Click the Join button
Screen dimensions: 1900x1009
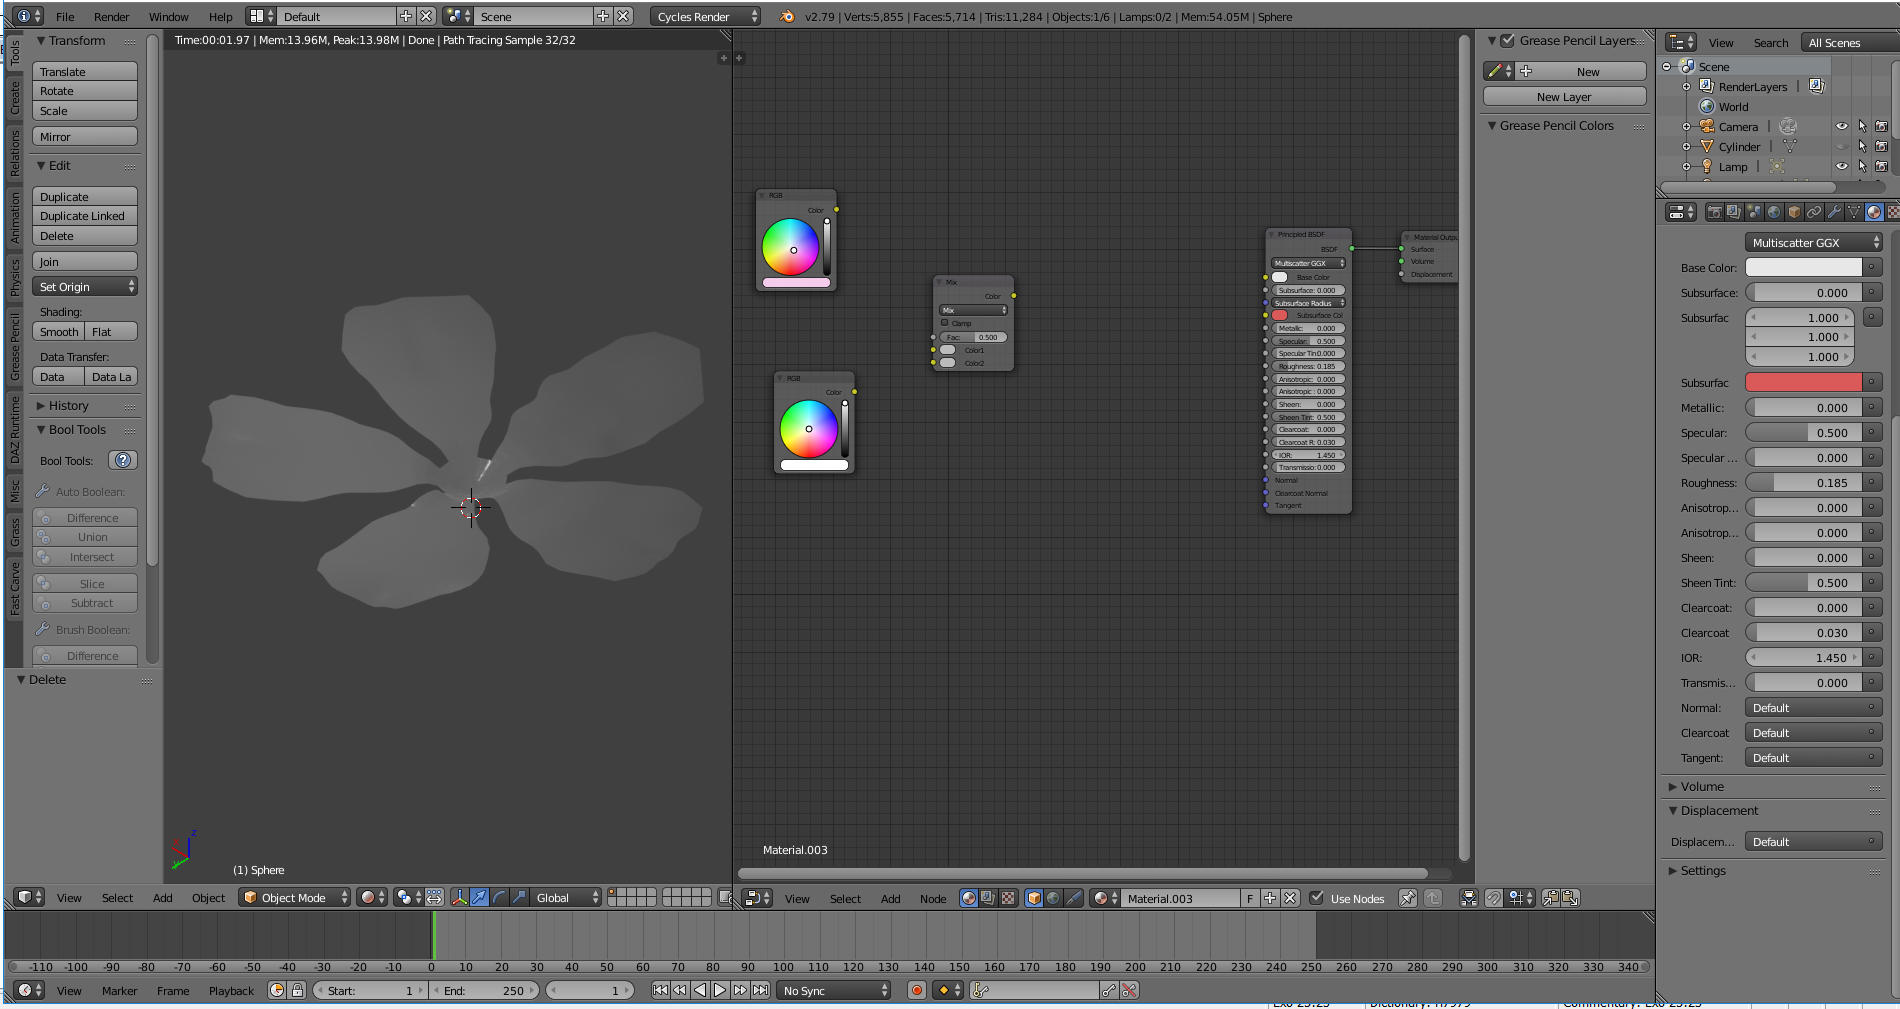[x=85, y=262]
